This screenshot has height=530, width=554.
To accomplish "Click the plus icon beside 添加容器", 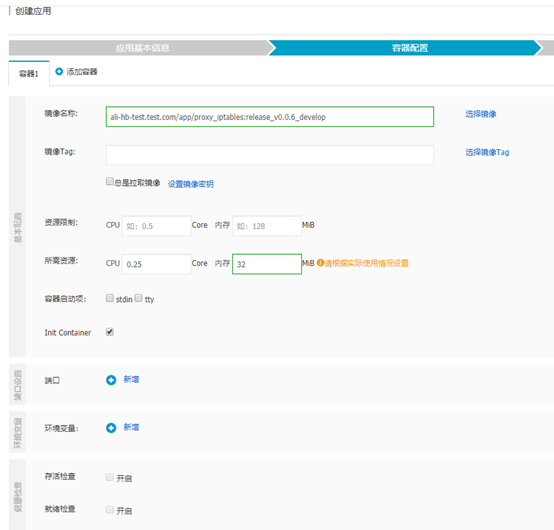I will [x=59, y=71].
